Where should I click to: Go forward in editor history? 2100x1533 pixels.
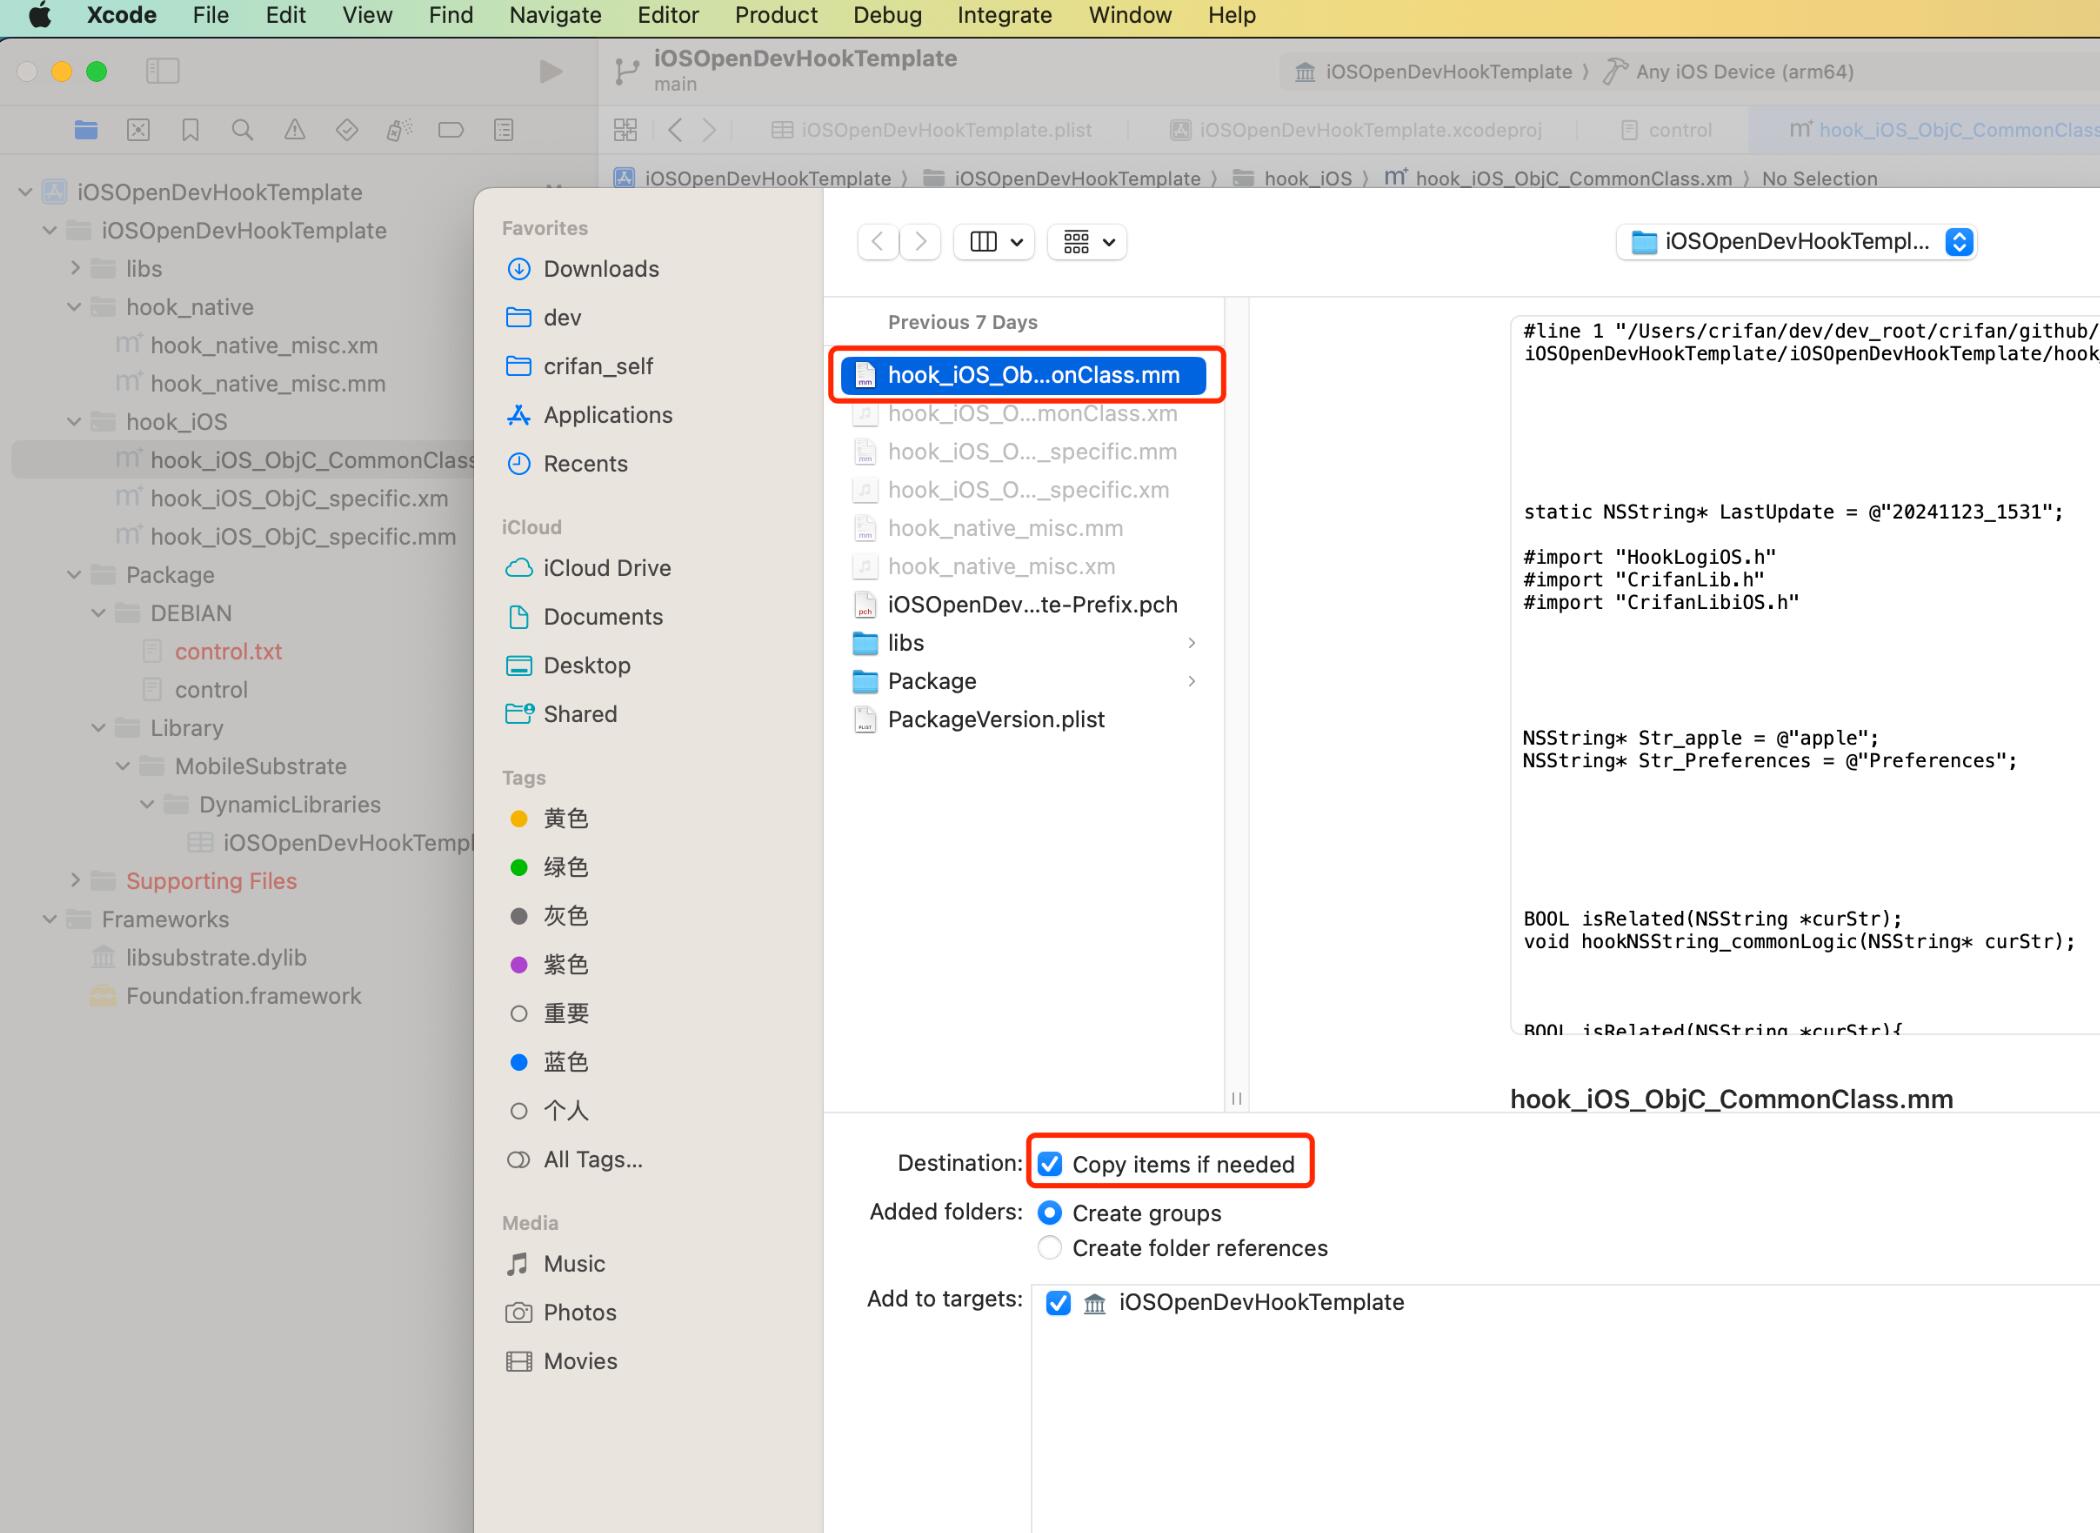[709, 130]
